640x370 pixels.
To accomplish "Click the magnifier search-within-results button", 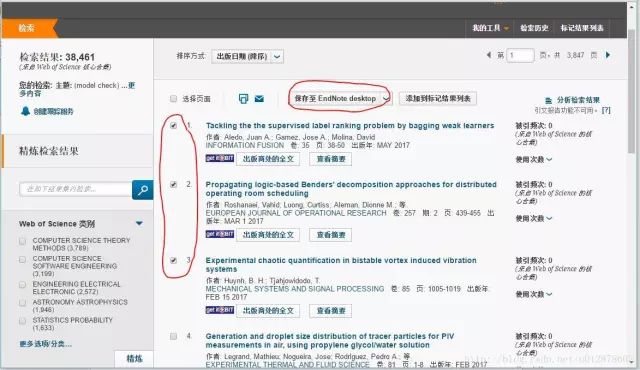I will 142,190.
